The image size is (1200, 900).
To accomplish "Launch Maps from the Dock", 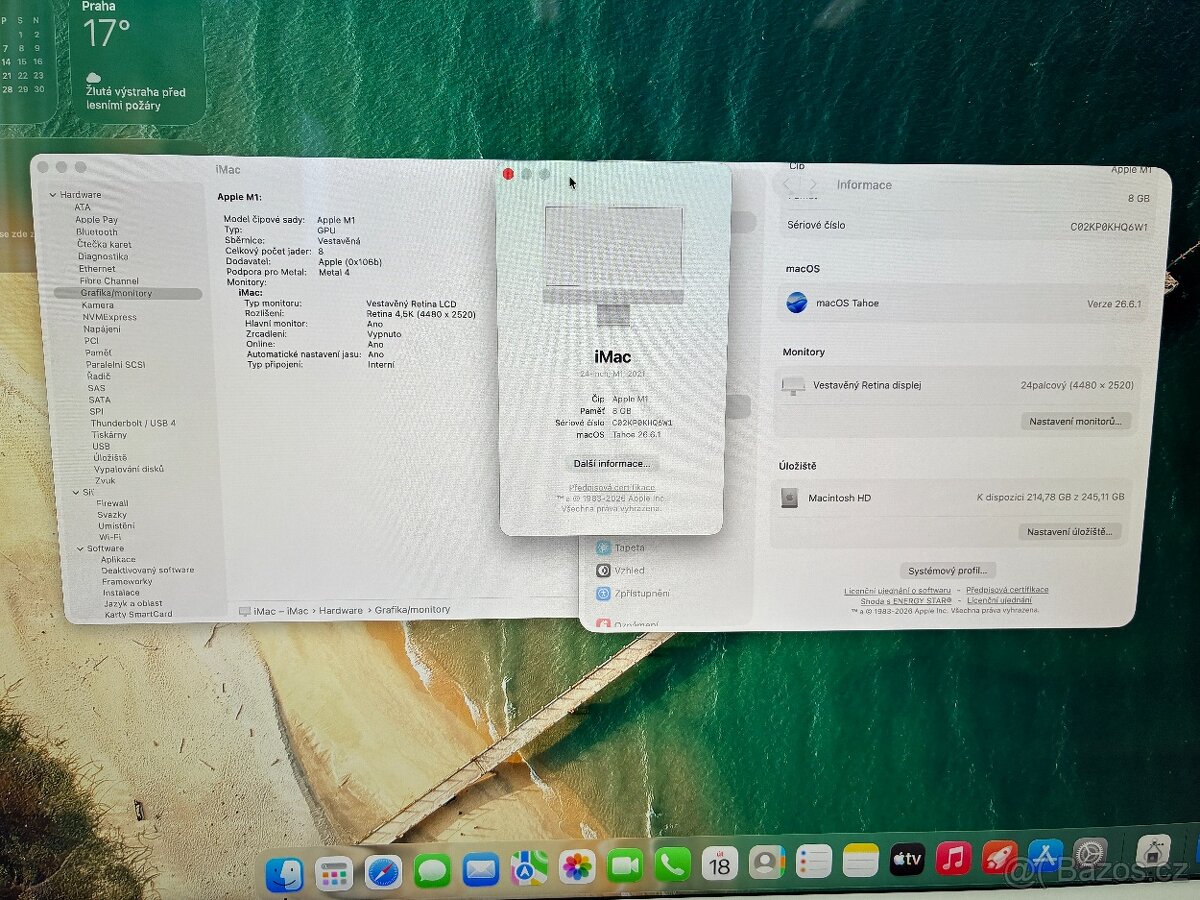I will click(x=529, y=868).
